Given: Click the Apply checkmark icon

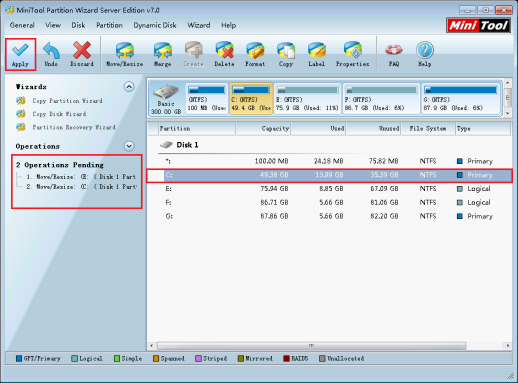Looking at the screenshot, I should click(x=20, y=50).
